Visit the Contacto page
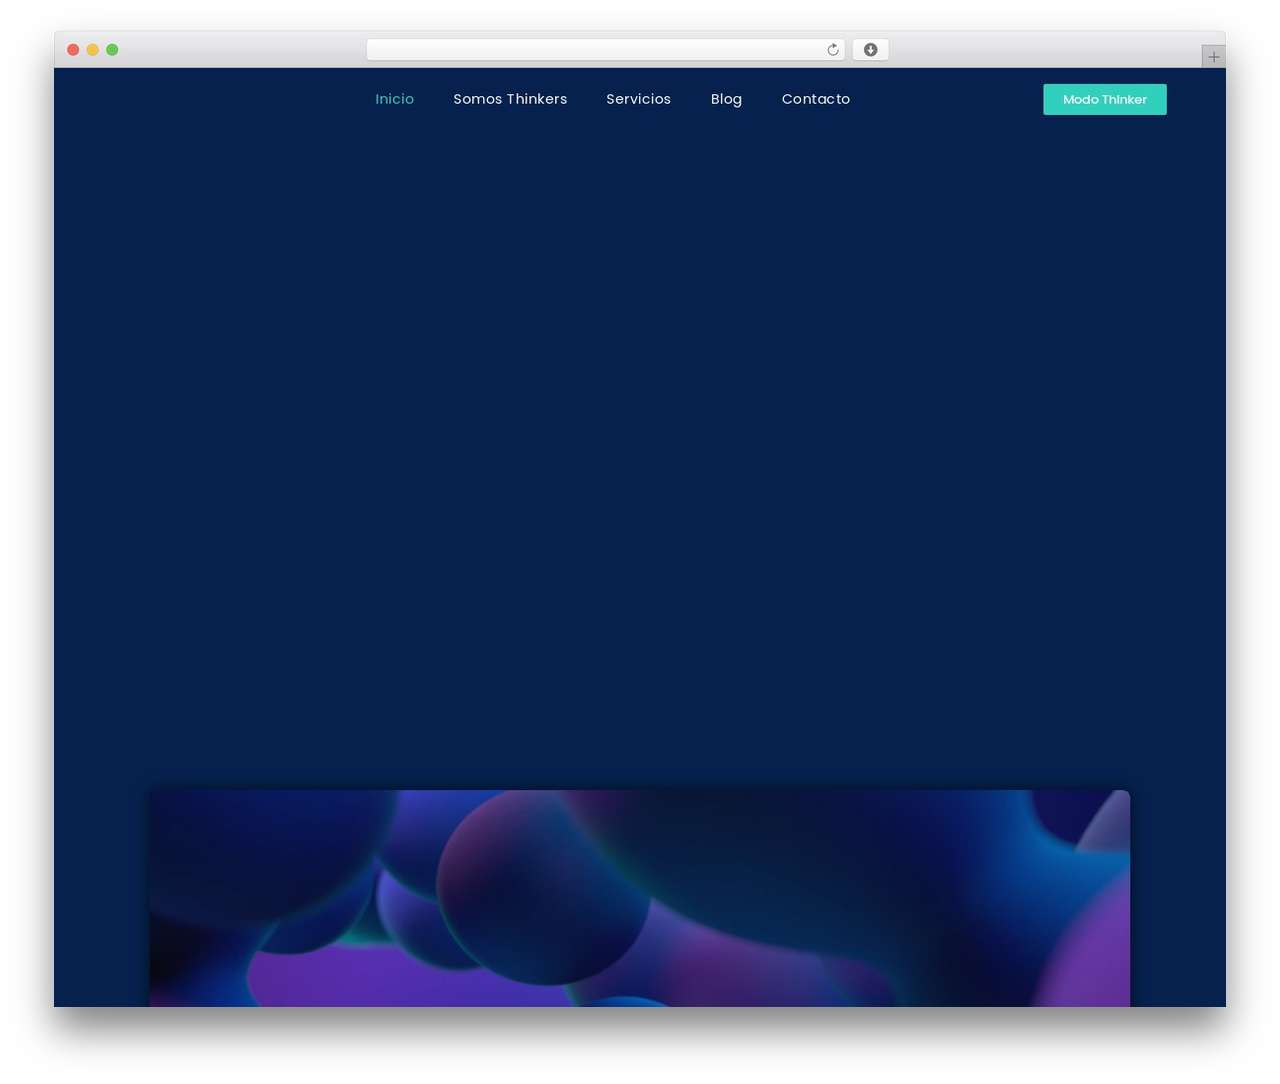The width and height of the screenshot is (1280, 1084). 816,99
